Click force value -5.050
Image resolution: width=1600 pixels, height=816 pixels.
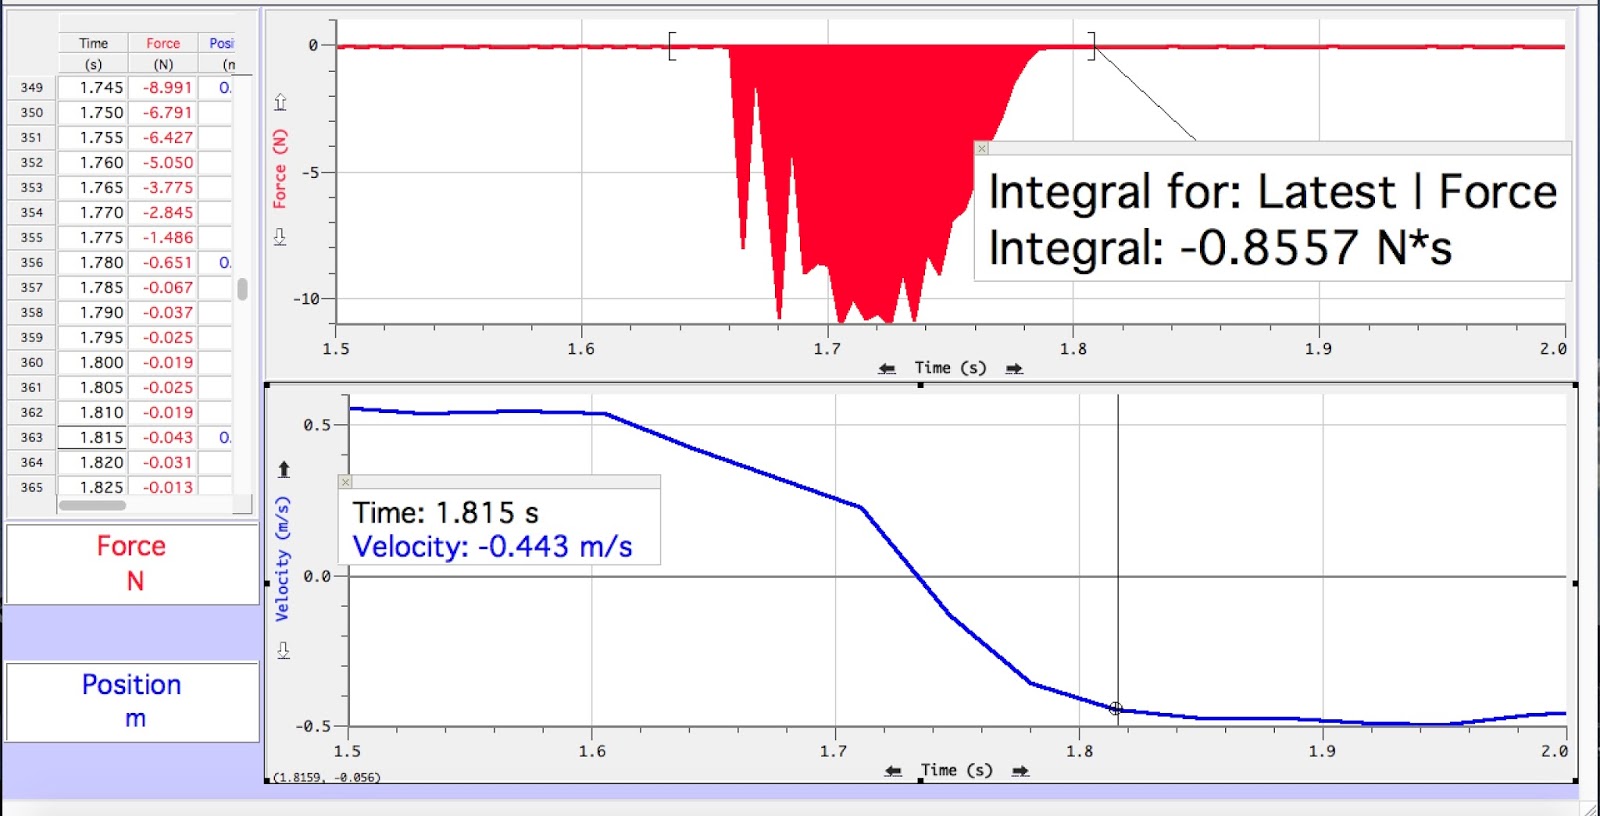click(163, 163)
